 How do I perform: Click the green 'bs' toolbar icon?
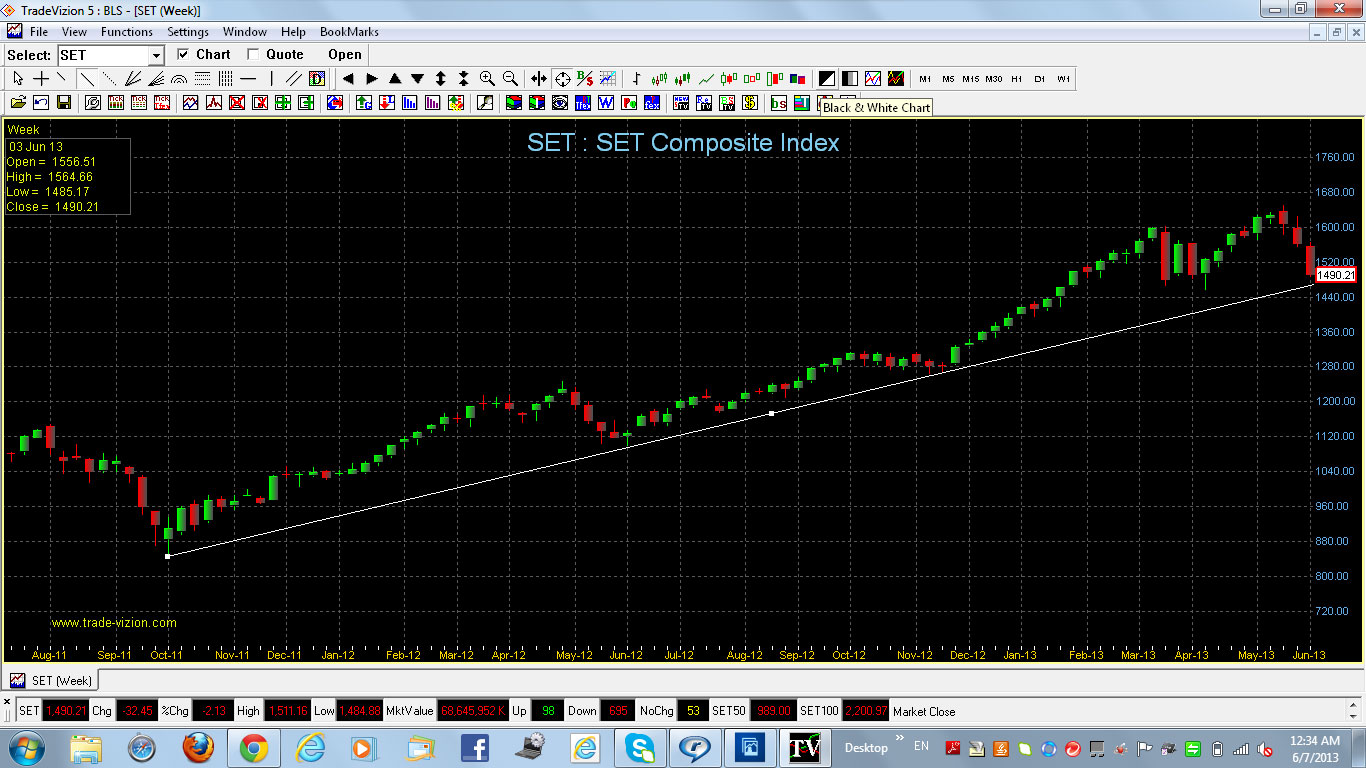pos(779,102)
